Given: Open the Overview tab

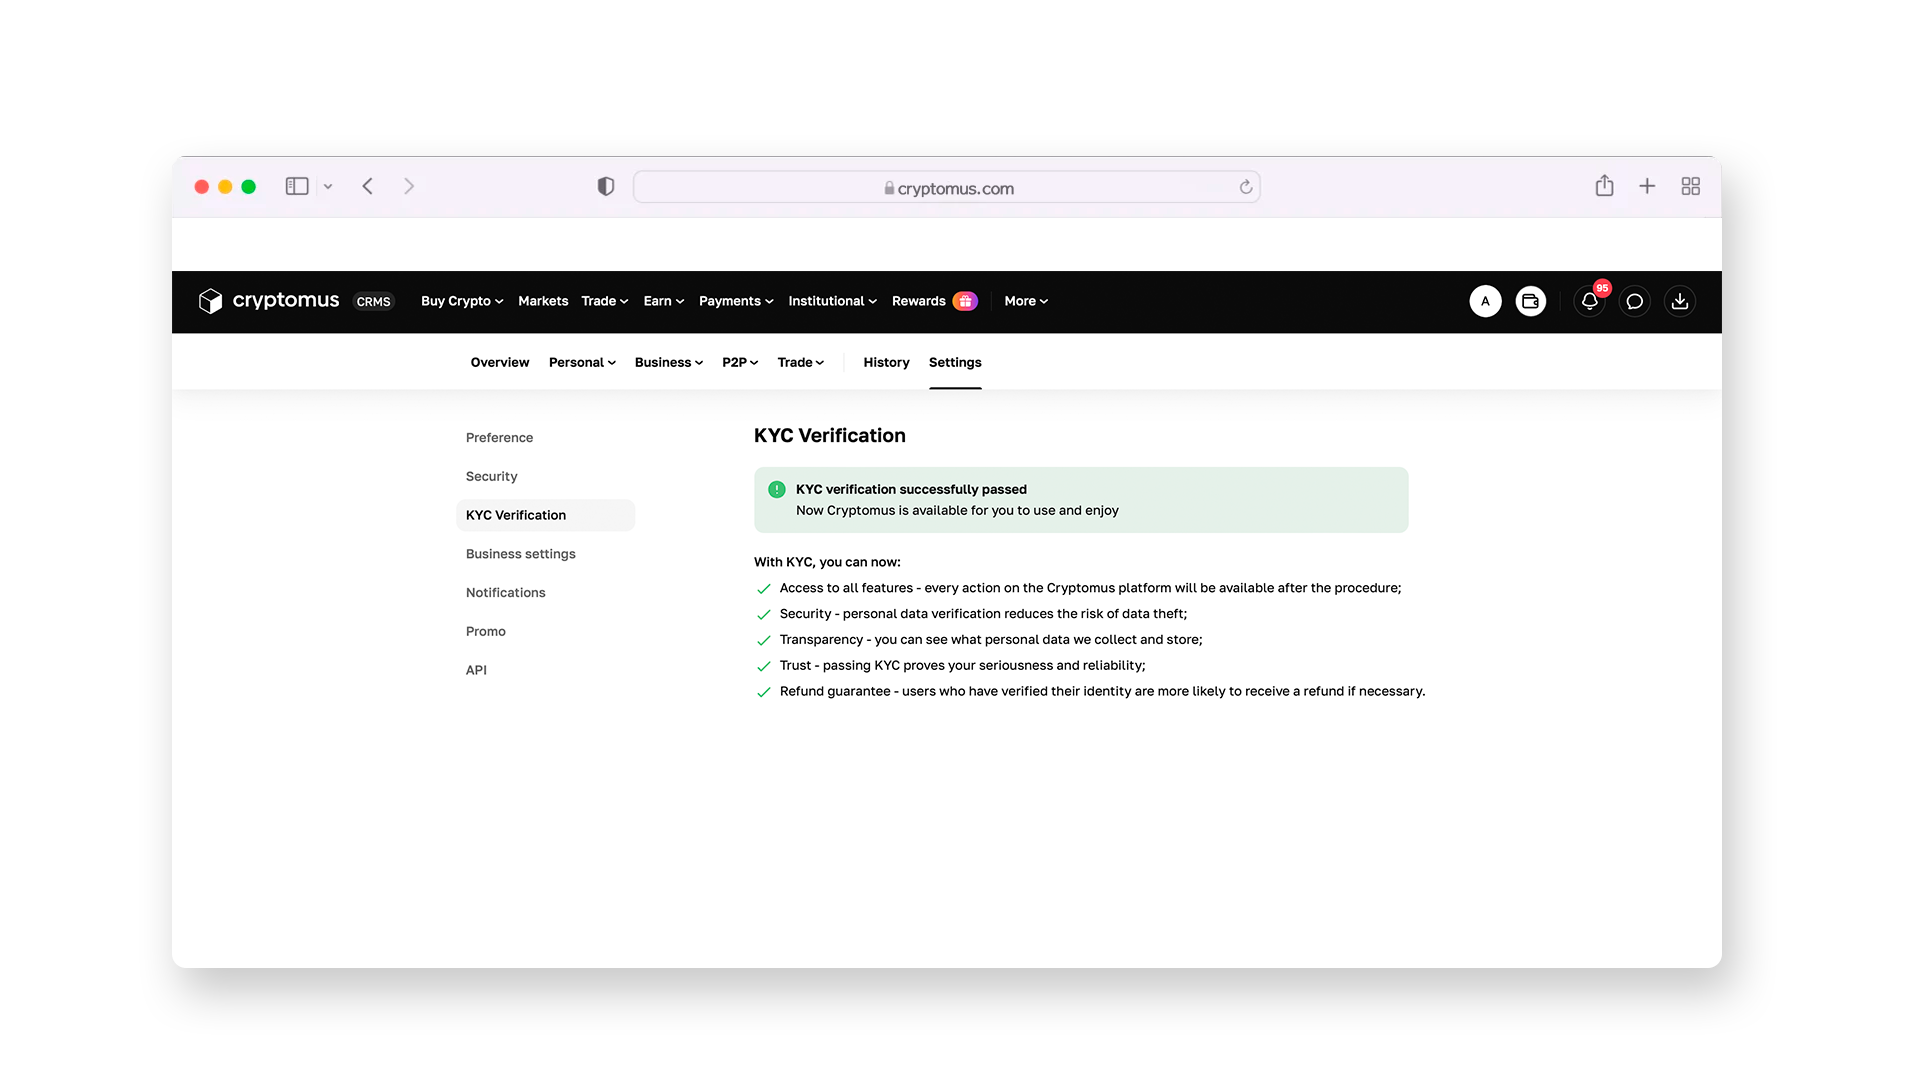Looking at the screenshot, I should click(x=499, y=362).
